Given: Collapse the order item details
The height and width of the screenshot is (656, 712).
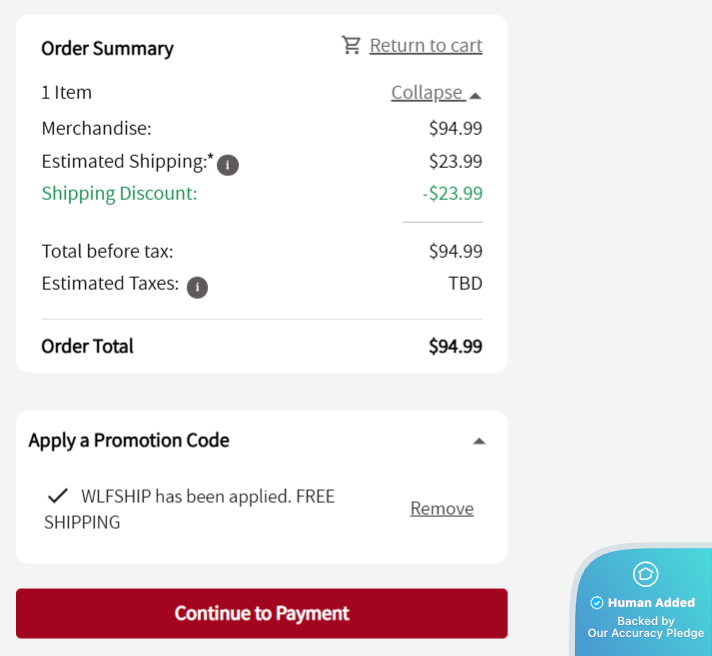Looking at the screenshot, I should [428, 93].
